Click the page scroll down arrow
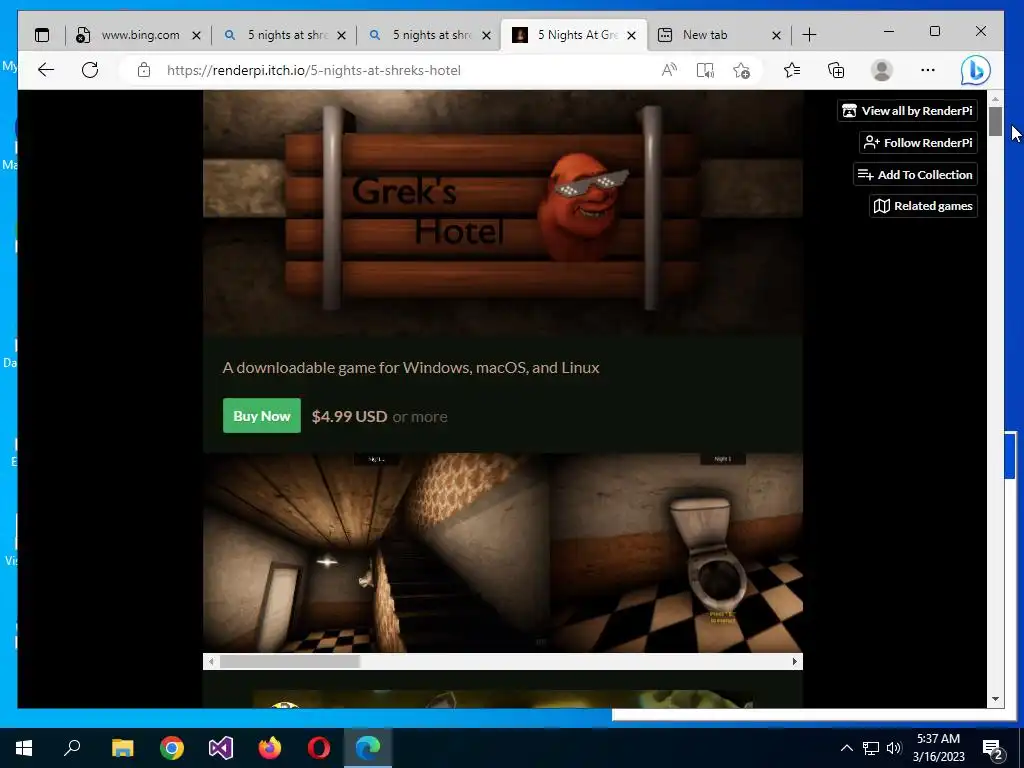1024x768 pixels. tap(995, 699)
